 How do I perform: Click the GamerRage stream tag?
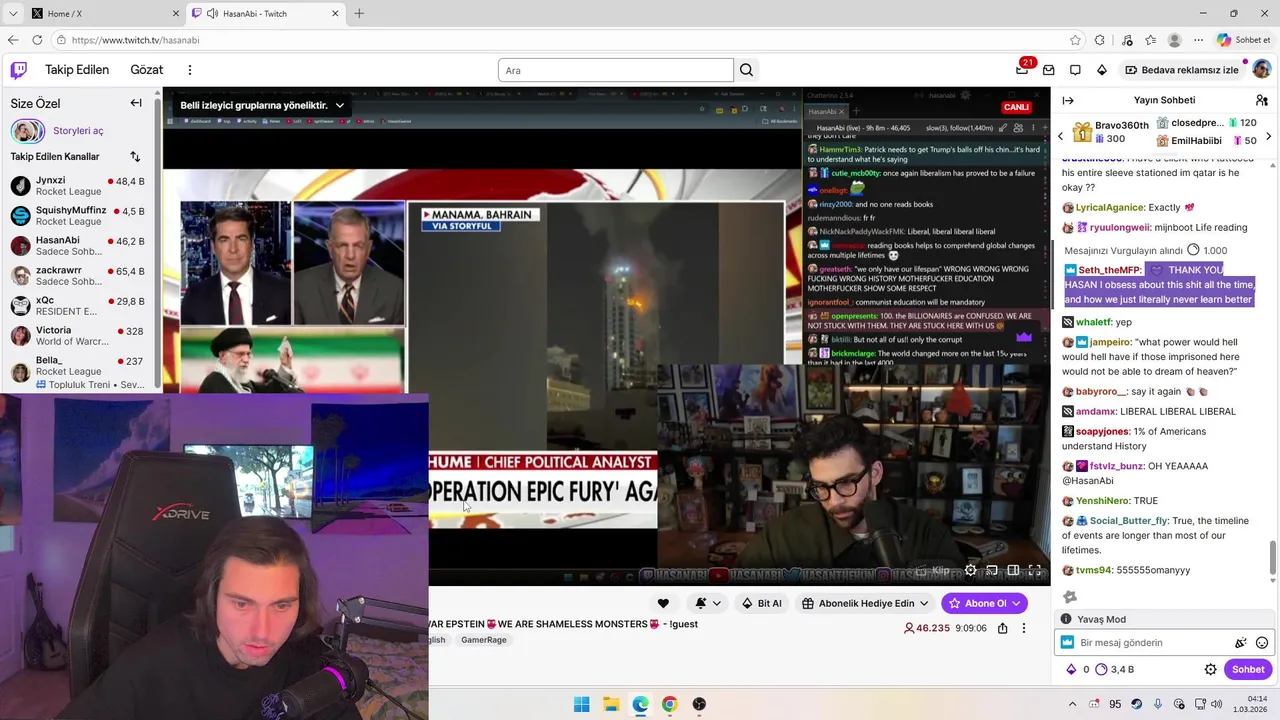pyautogui.click(x=484, y=640)
